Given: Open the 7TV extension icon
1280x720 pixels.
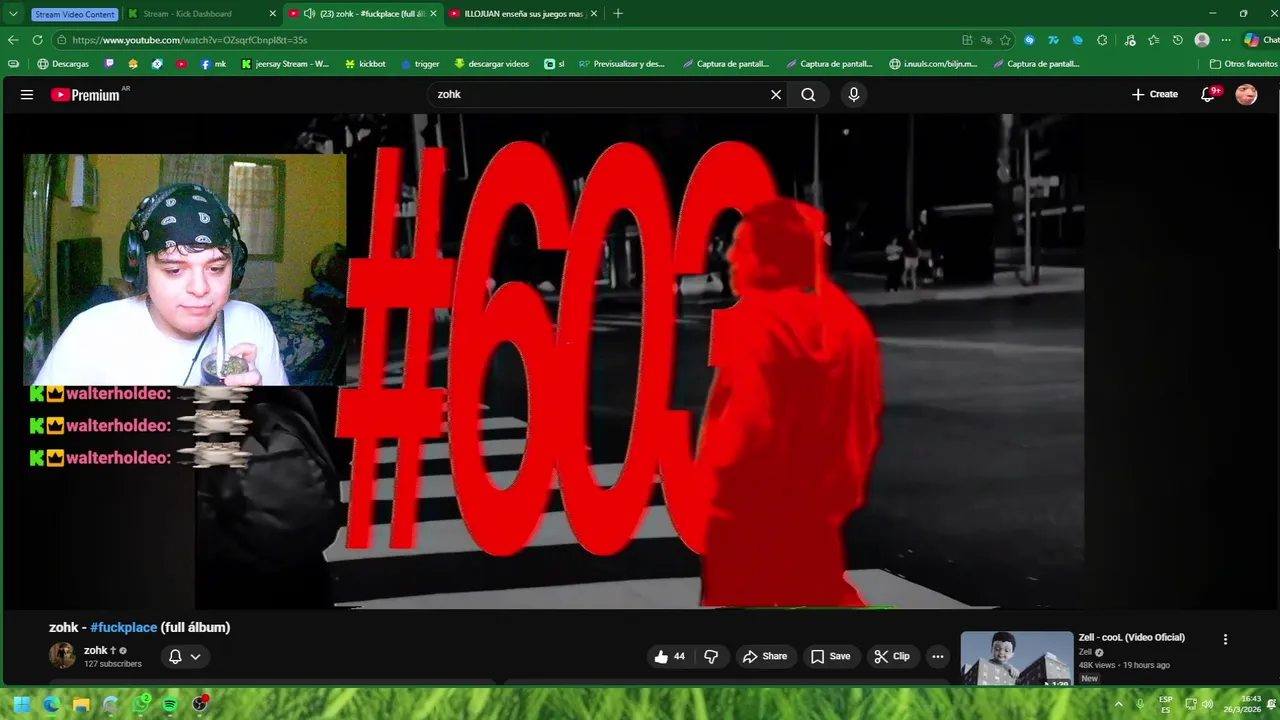Looking at the screenshot, I should tap(1054, 40).
